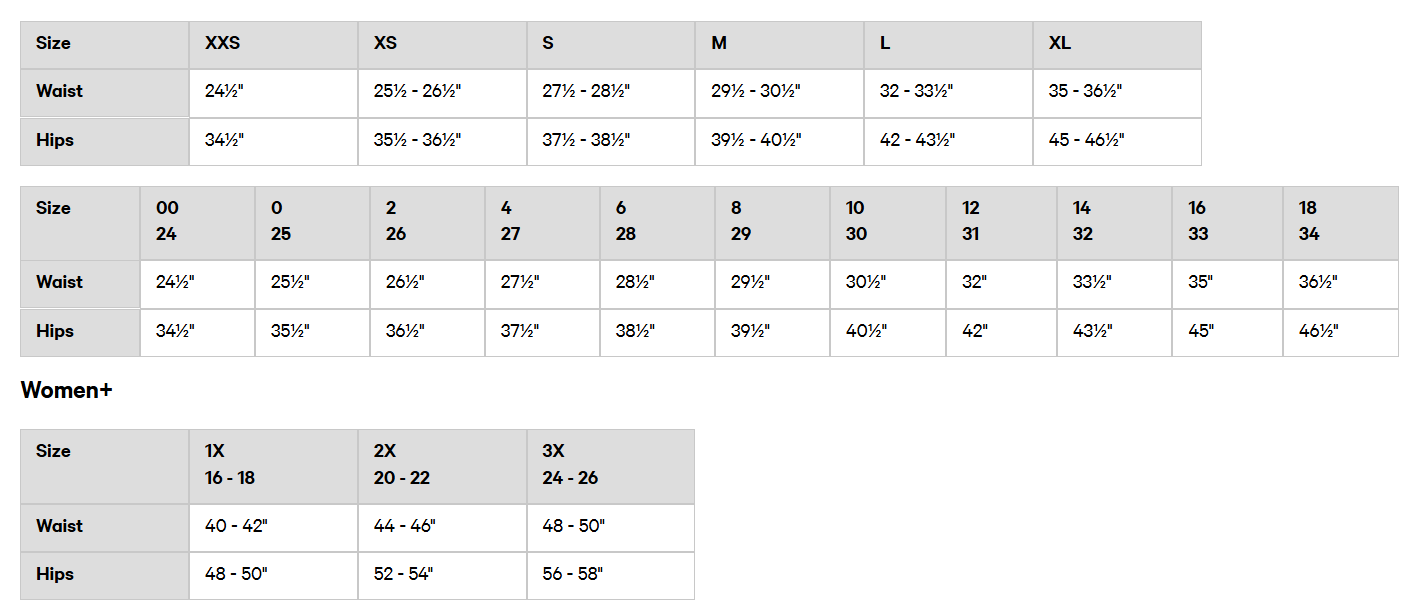The width and height of the screenshot is (1422, 610).
Task: Select the 42" hips cell for size 12
Action: tap(1001, 332)
